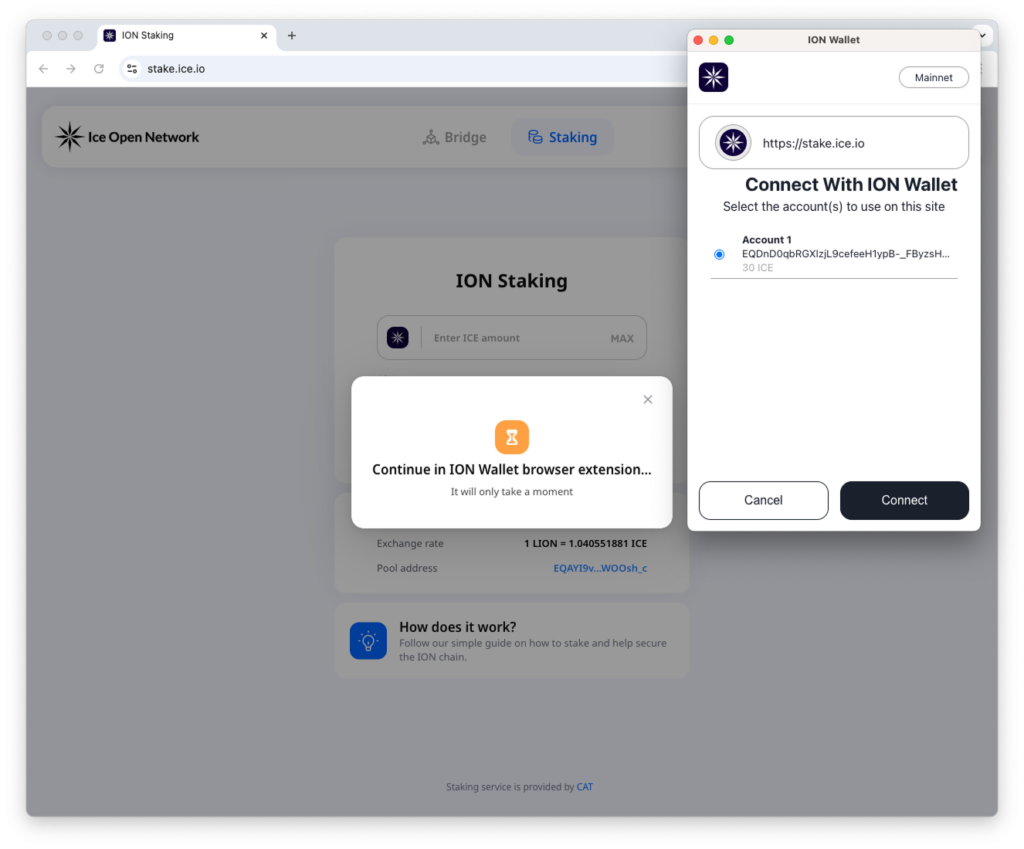Click the ICE token icon in amount field
1024x849 pixels.
click(x=398, y=337)
